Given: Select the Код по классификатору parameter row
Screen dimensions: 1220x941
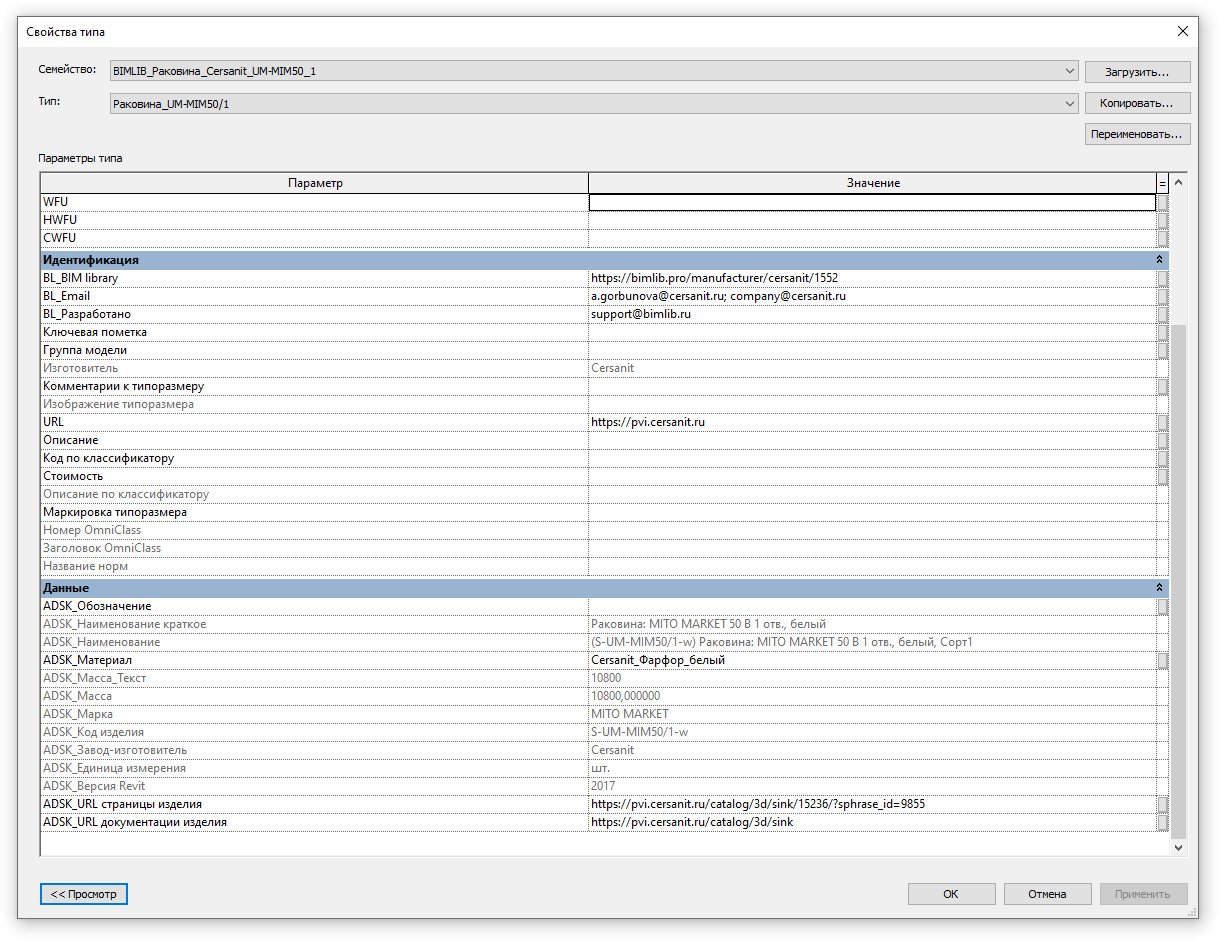Looking at the screenshot, I should click(x=315, y=458).
